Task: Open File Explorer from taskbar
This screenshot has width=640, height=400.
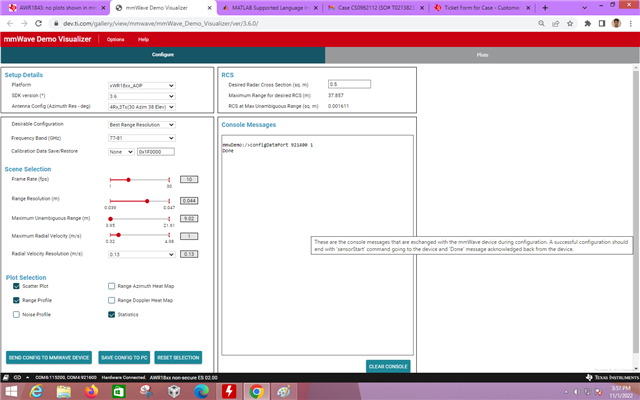Action: point(64,392)
